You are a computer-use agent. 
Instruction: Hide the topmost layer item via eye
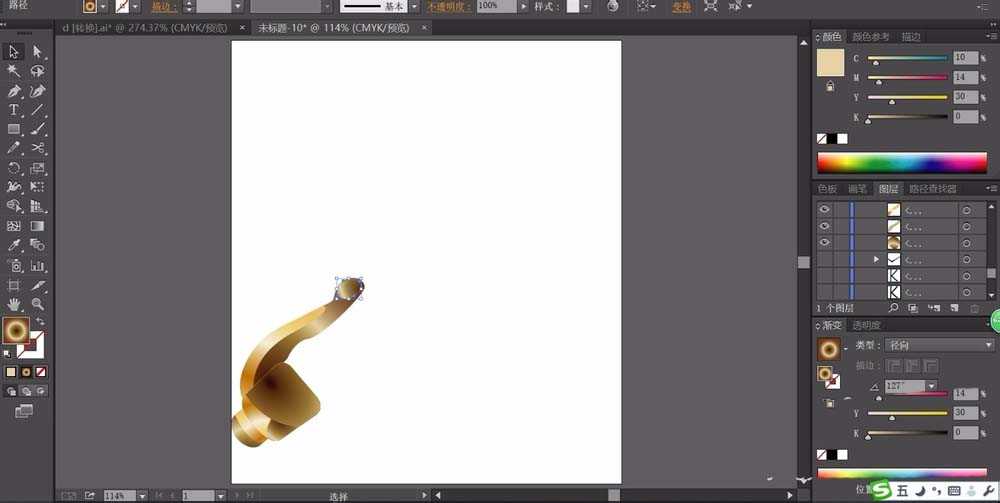(825, 210)
